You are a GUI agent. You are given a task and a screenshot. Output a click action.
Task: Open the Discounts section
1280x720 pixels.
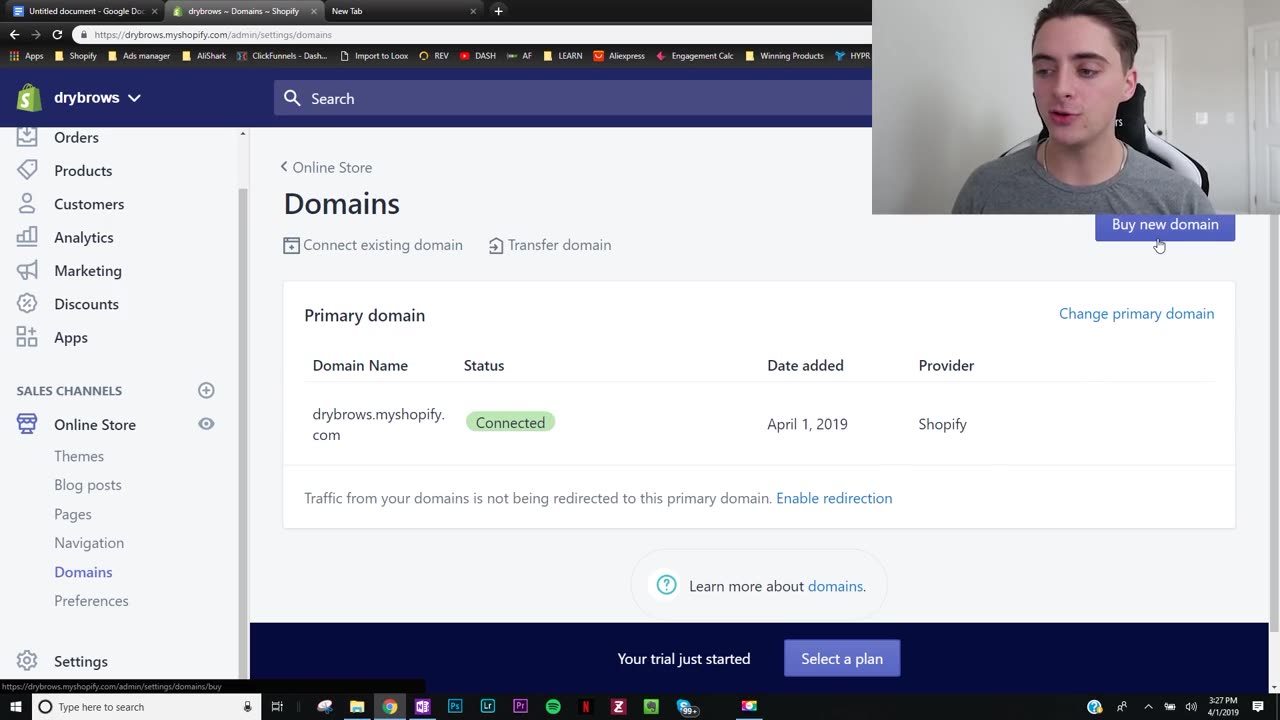point(86,304)
